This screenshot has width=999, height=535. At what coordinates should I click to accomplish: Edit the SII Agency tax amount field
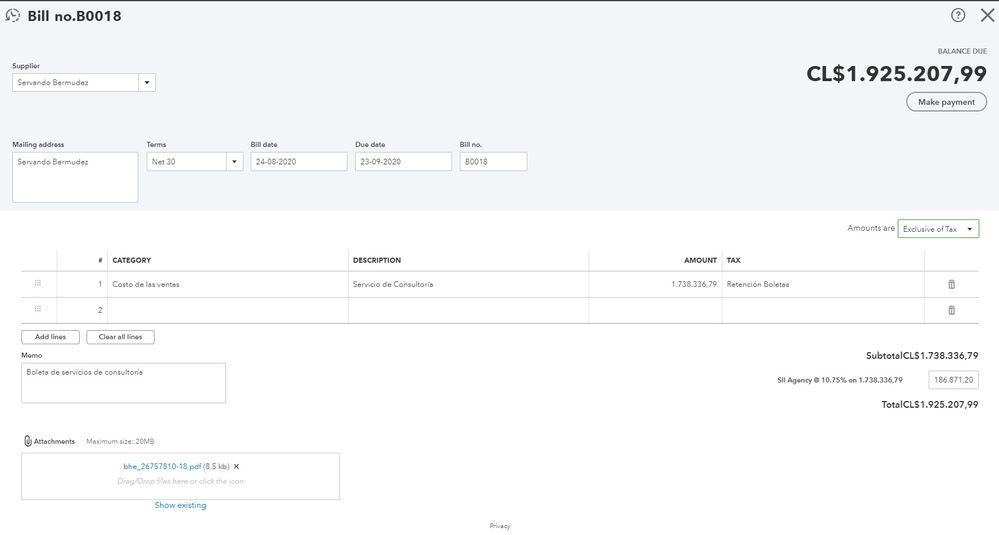954,380
